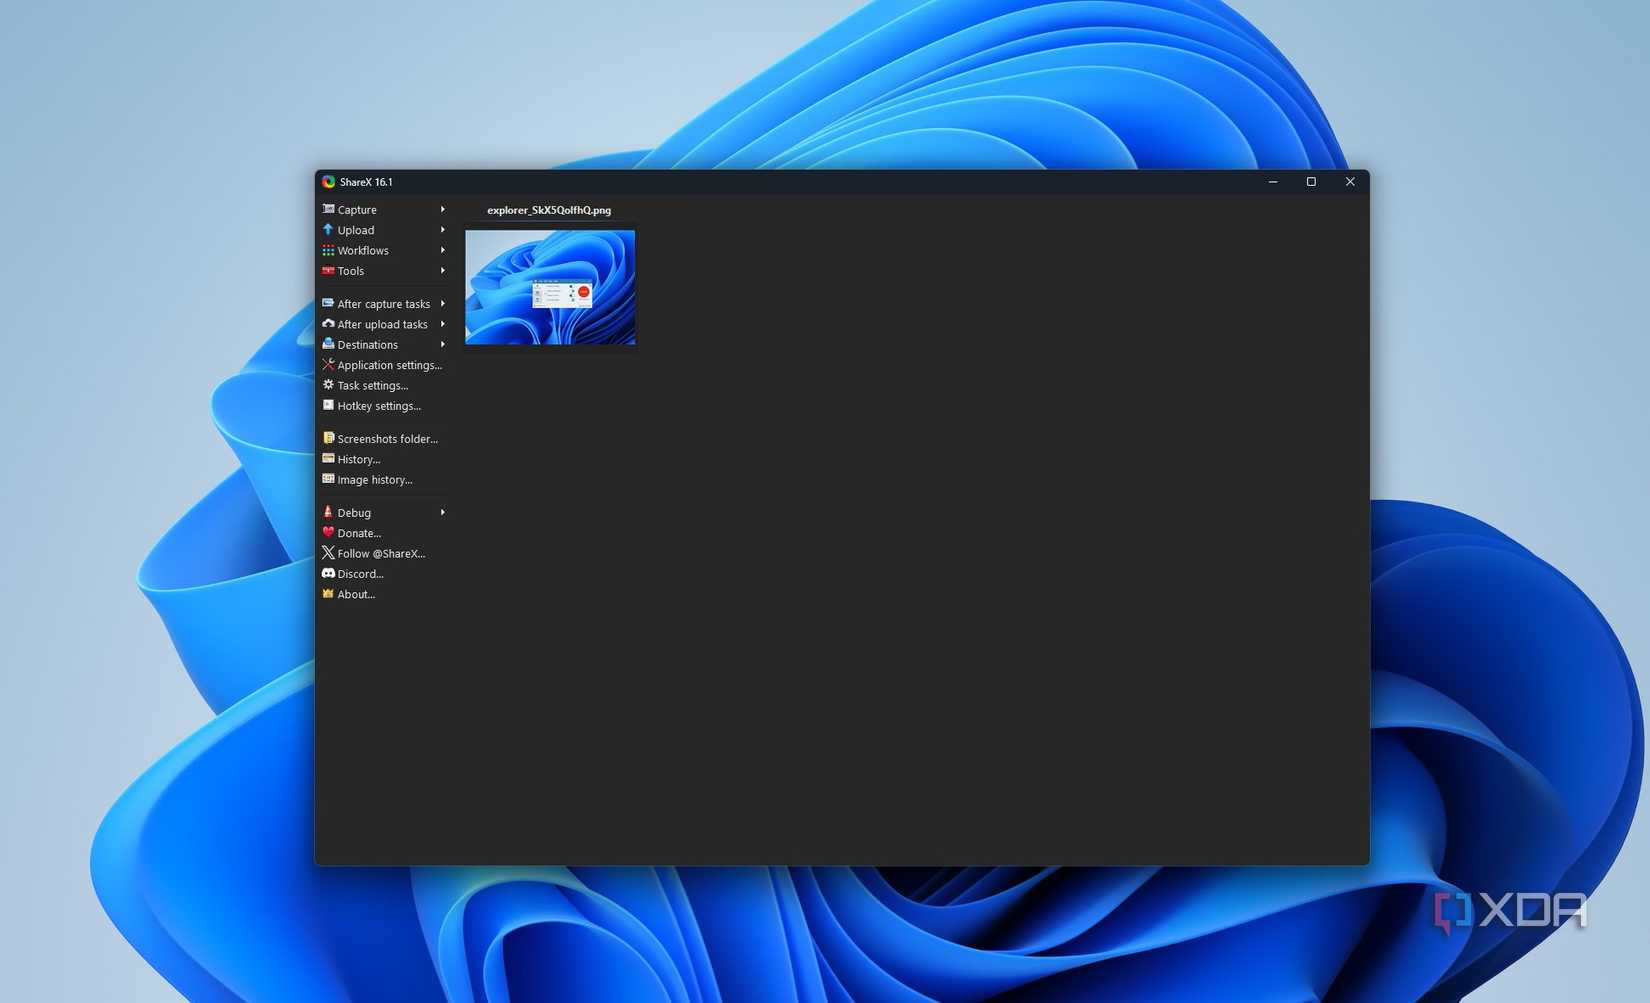Open the About dialog
1650x1003 pixels.
pyautogui.click(x=384, y=594)
